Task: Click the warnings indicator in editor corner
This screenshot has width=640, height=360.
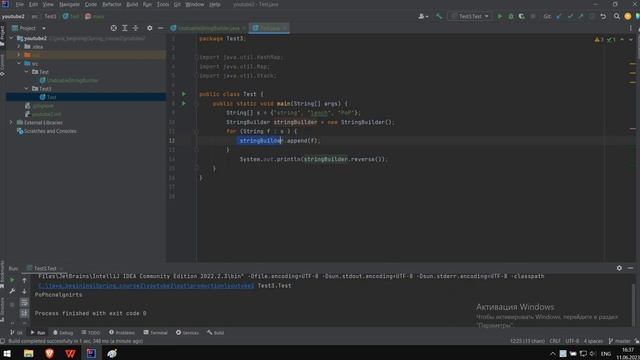Action: point(599,40)
